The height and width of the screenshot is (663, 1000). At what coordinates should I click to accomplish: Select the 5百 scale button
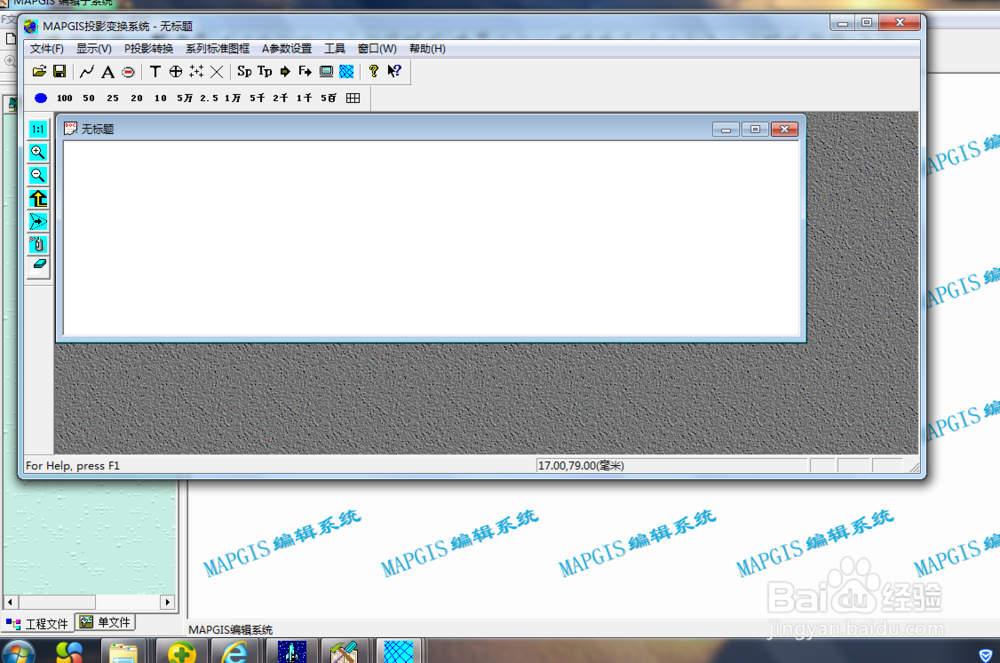pyautogui.click(x=328, y=98)
